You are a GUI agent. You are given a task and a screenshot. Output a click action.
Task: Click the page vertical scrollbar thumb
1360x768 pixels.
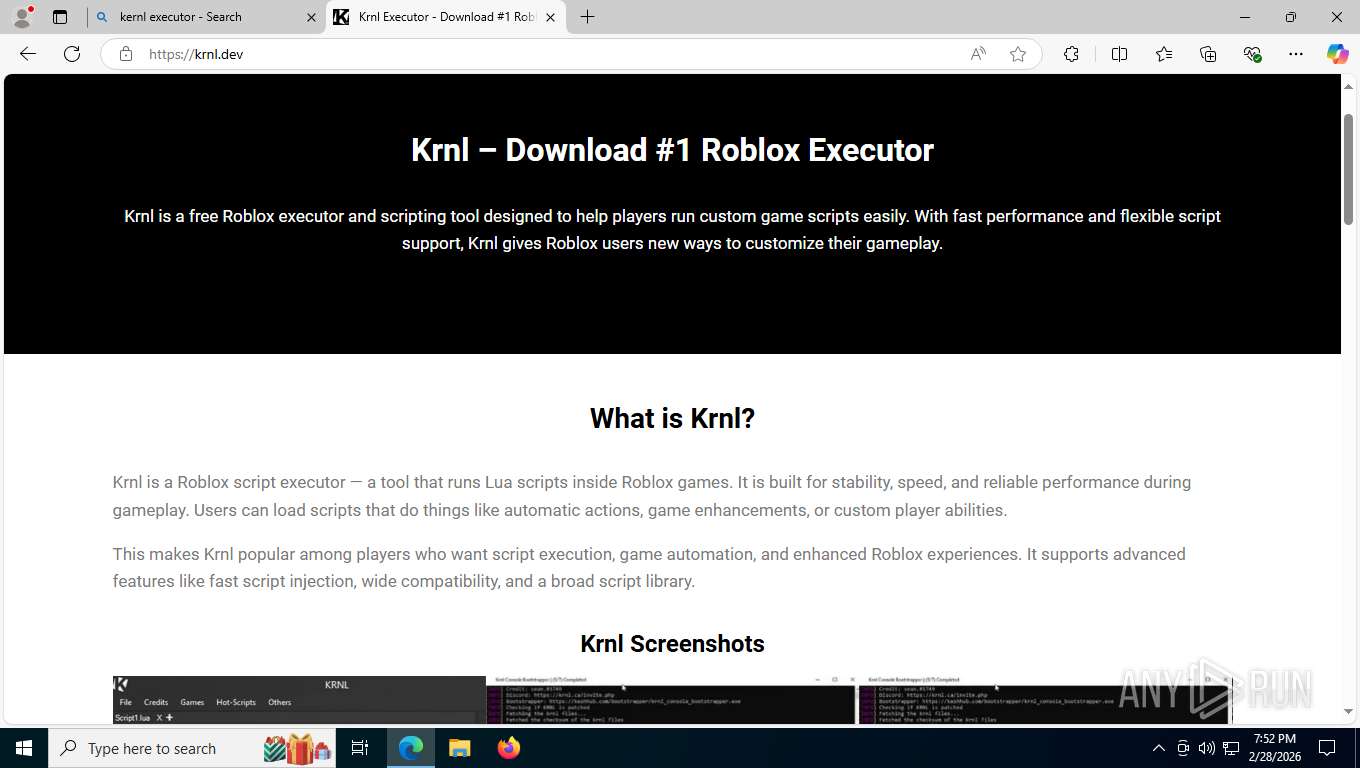coord(1348,168)
